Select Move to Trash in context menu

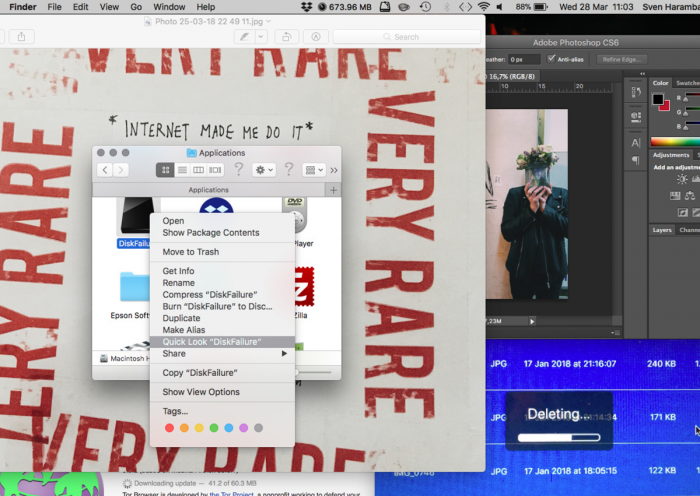click(x=222, y=252)
